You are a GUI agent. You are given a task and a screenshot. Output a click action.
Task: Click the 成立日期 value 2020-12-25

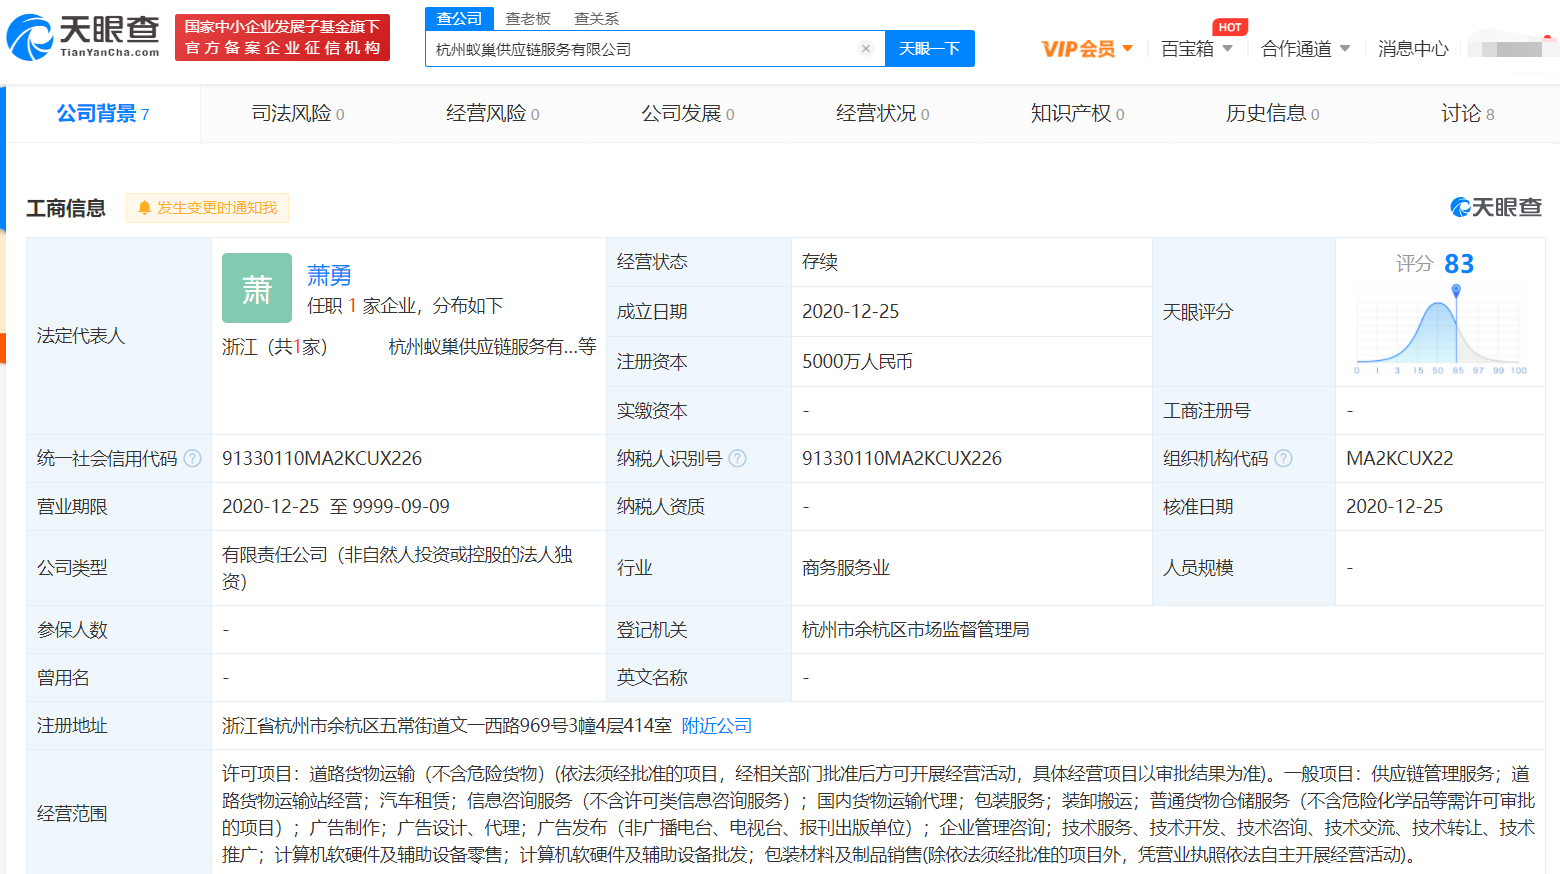point(851,312)
